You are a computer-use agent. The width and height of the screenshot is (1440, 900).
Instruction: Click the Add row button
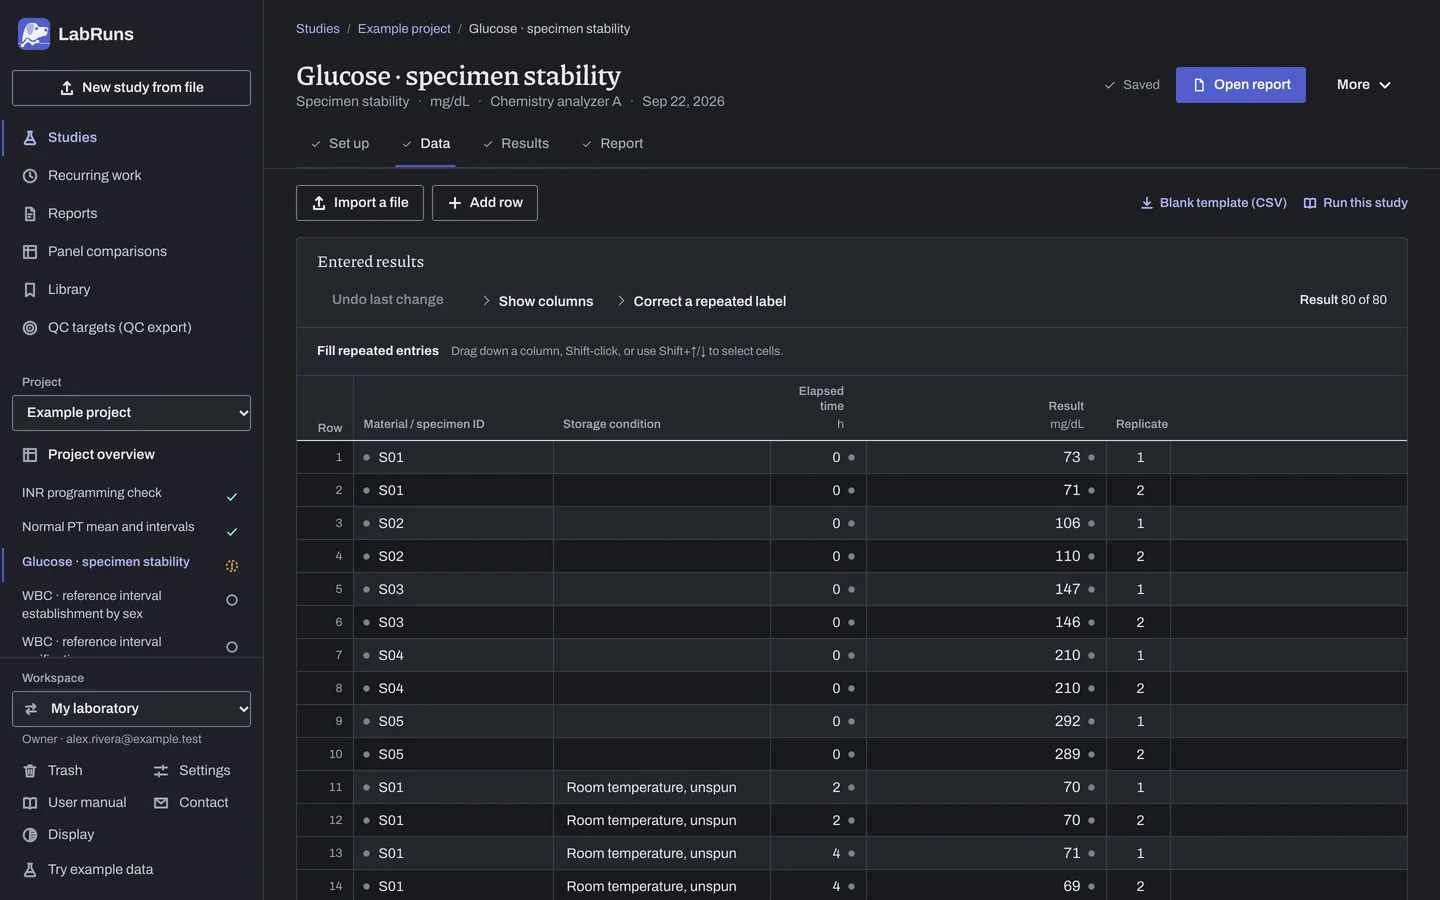(485, 203)
